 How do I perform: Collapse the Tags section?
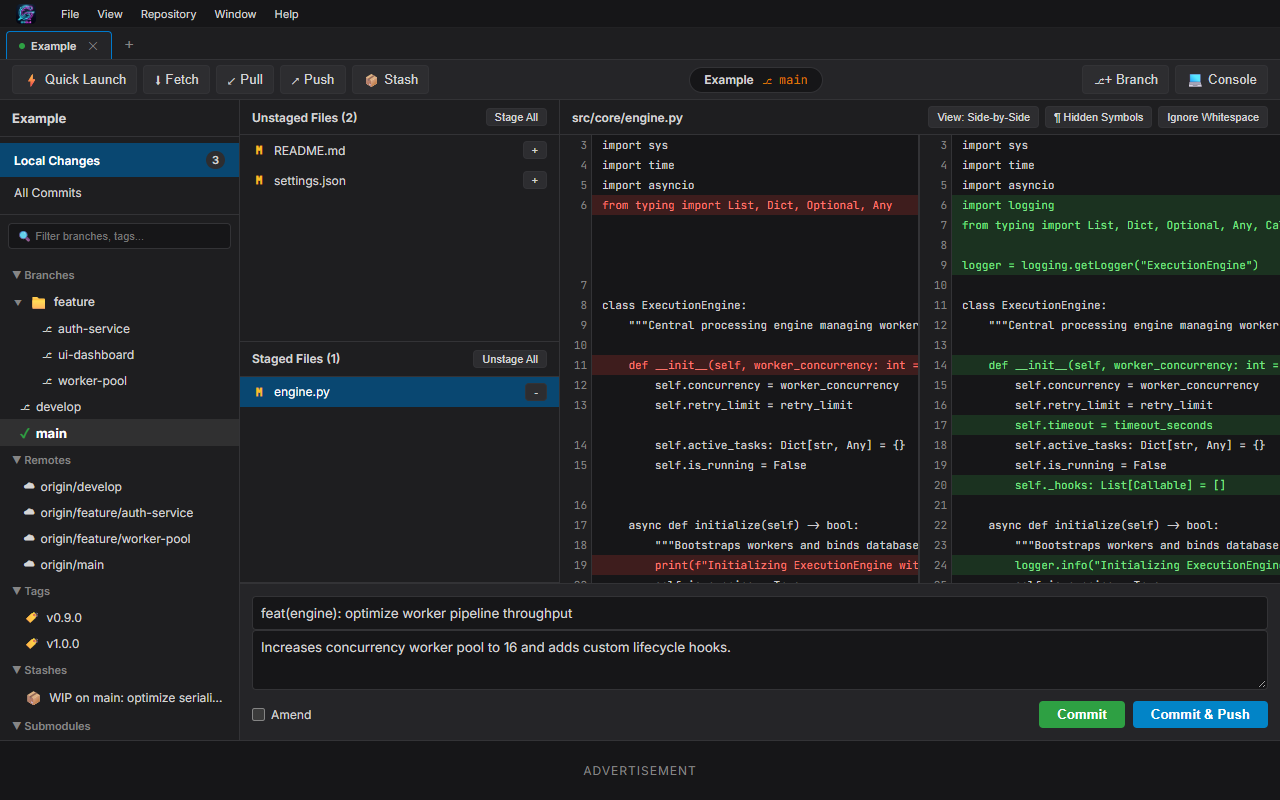[17, 591]
